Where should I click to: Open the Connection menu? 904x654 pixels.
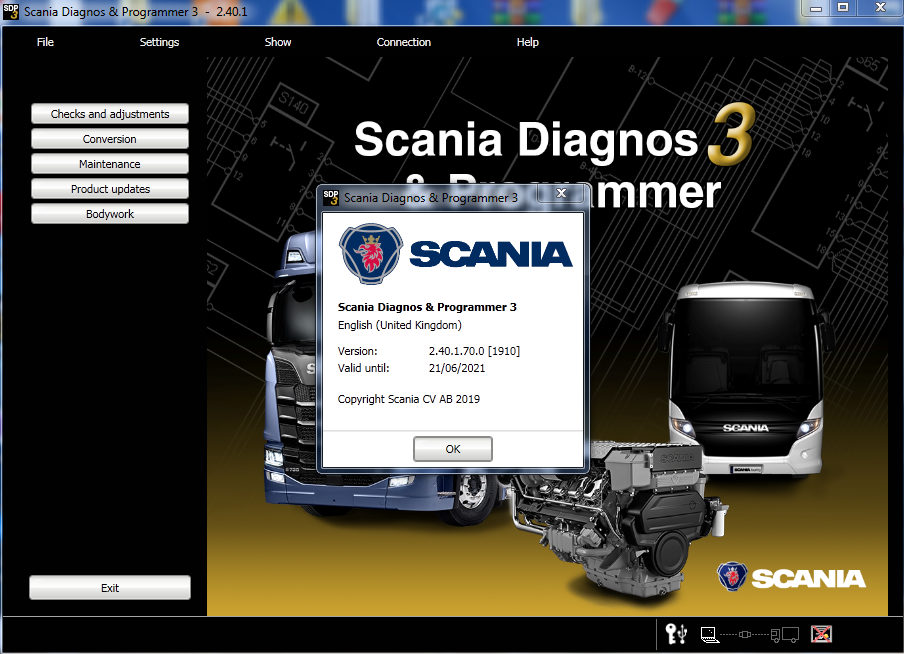[404, 42]
